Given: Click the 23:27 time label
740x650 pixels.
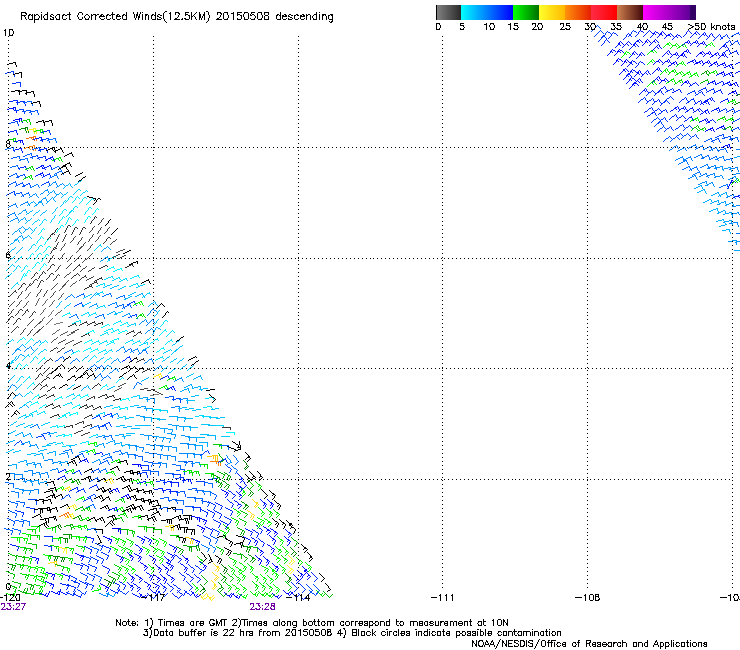Looking at the screenshot, I should point(13,607).
